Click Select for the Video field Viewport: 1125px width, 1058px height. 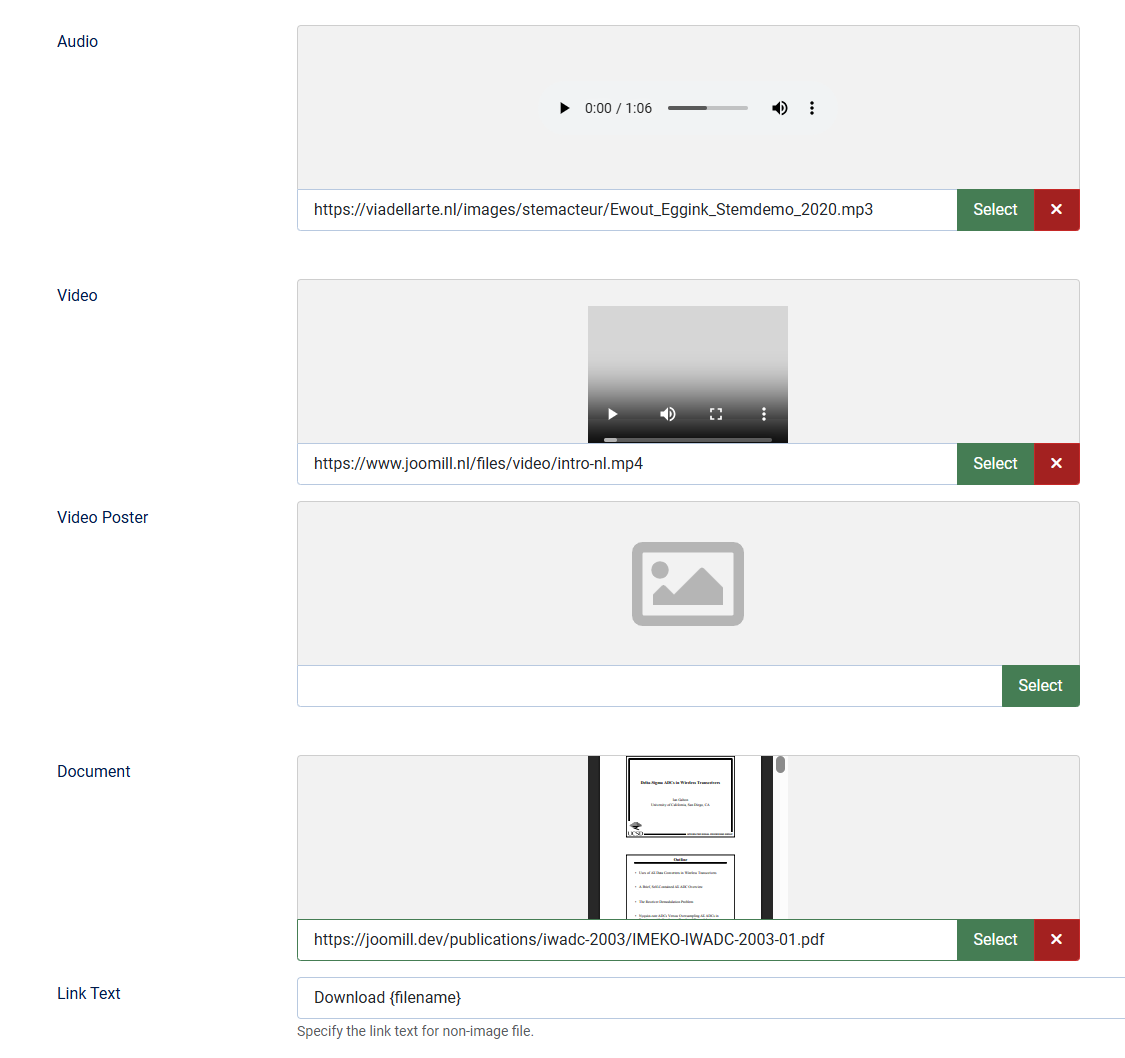tap(994, 463)
